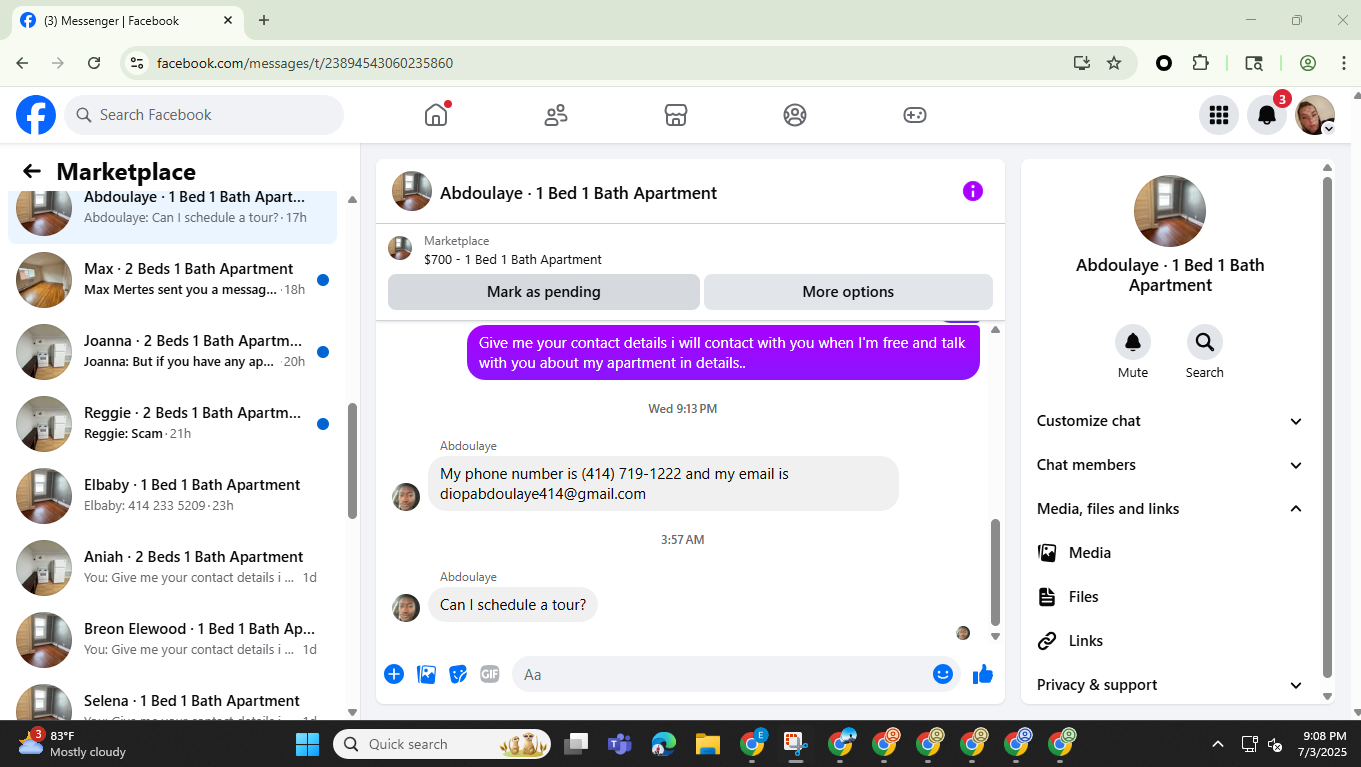
Task: Open a new browser tab
Action: pyautogui.click(x=264, y=20)
